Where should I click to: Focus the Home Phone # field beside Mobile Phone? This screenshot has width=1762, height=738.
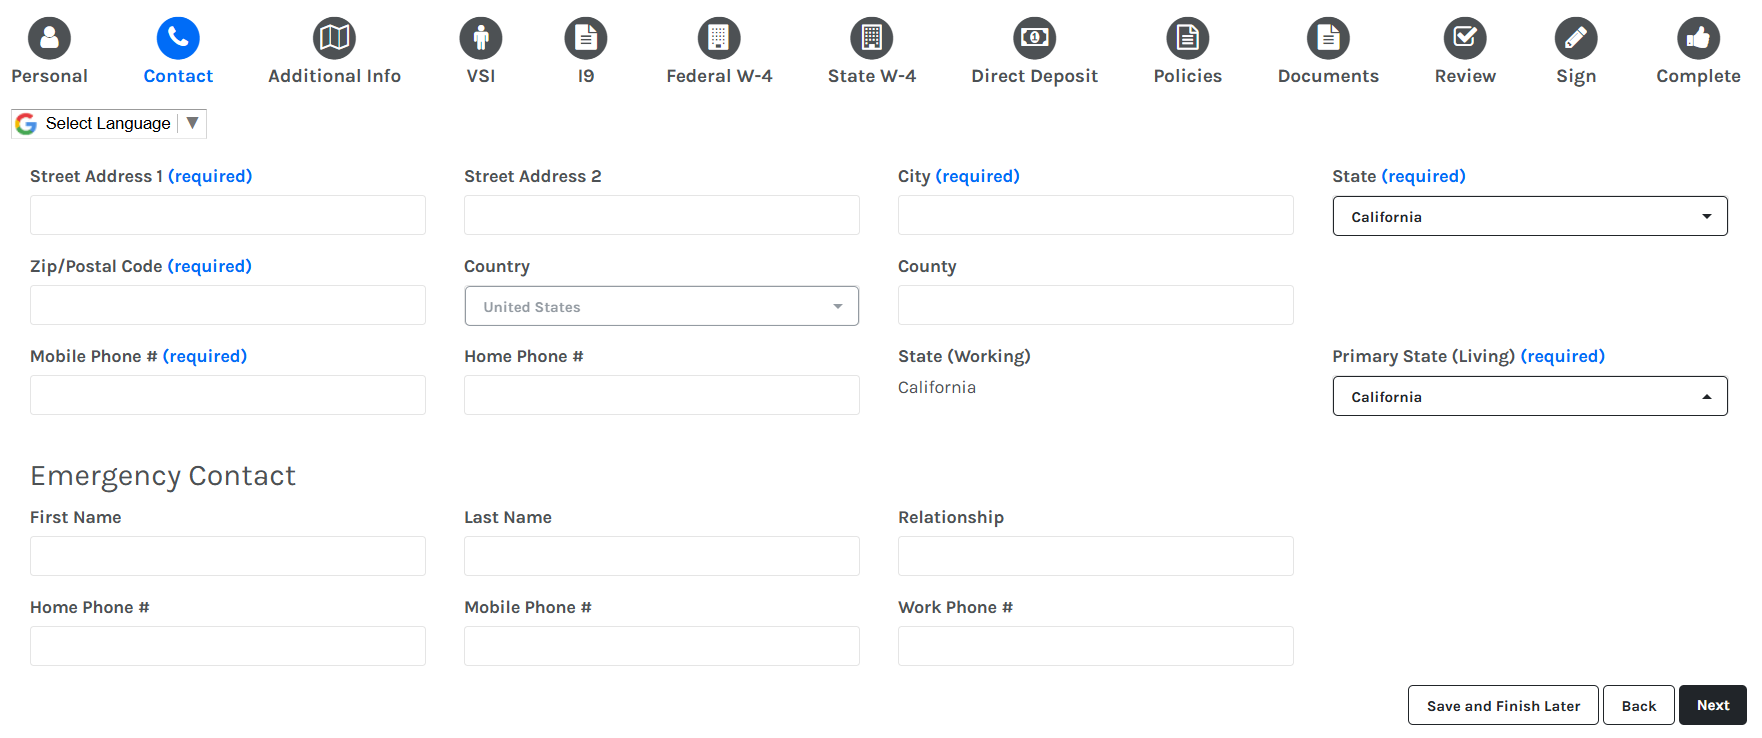[662, 395]
